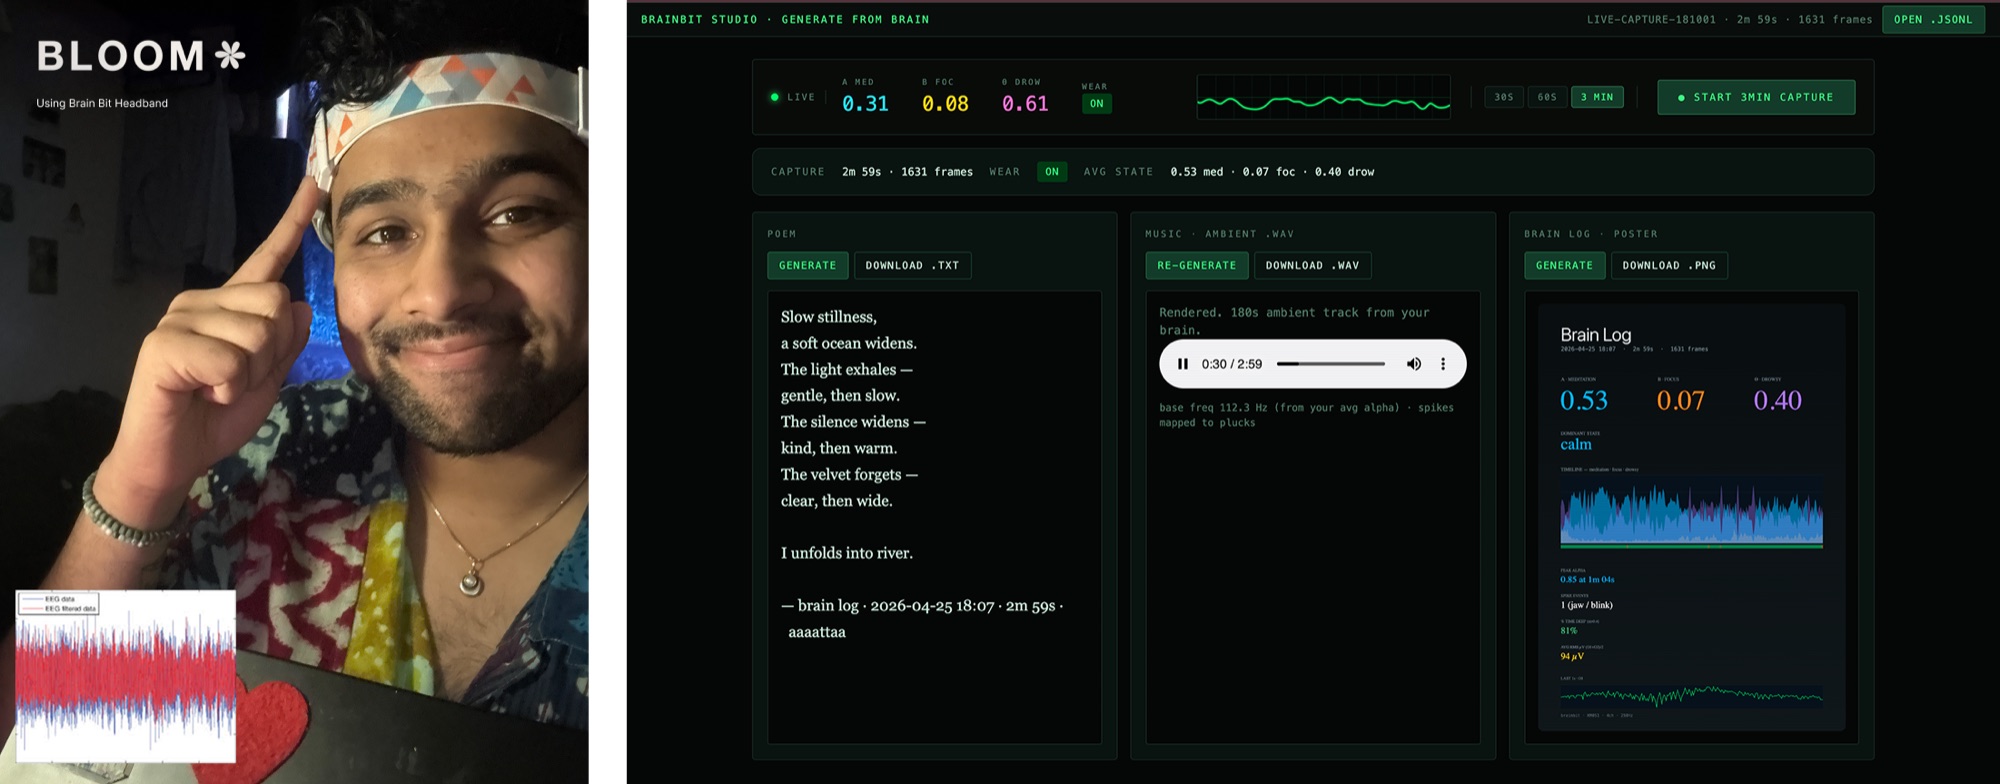This screenshot has height=784, width=2000.
Task: Click the EEG data chart thumbnail
Action: [126, 676]
